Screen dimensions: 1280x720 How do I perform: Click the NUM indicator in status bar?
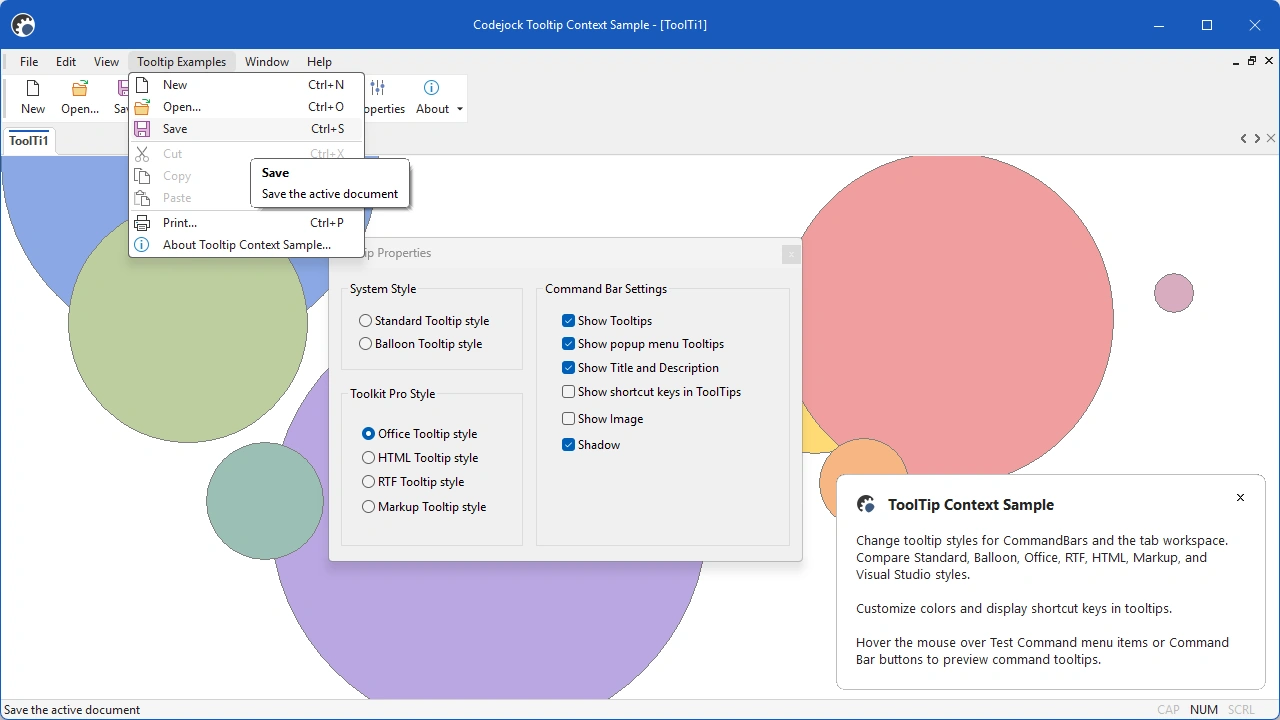click(x=1204, y=710)
